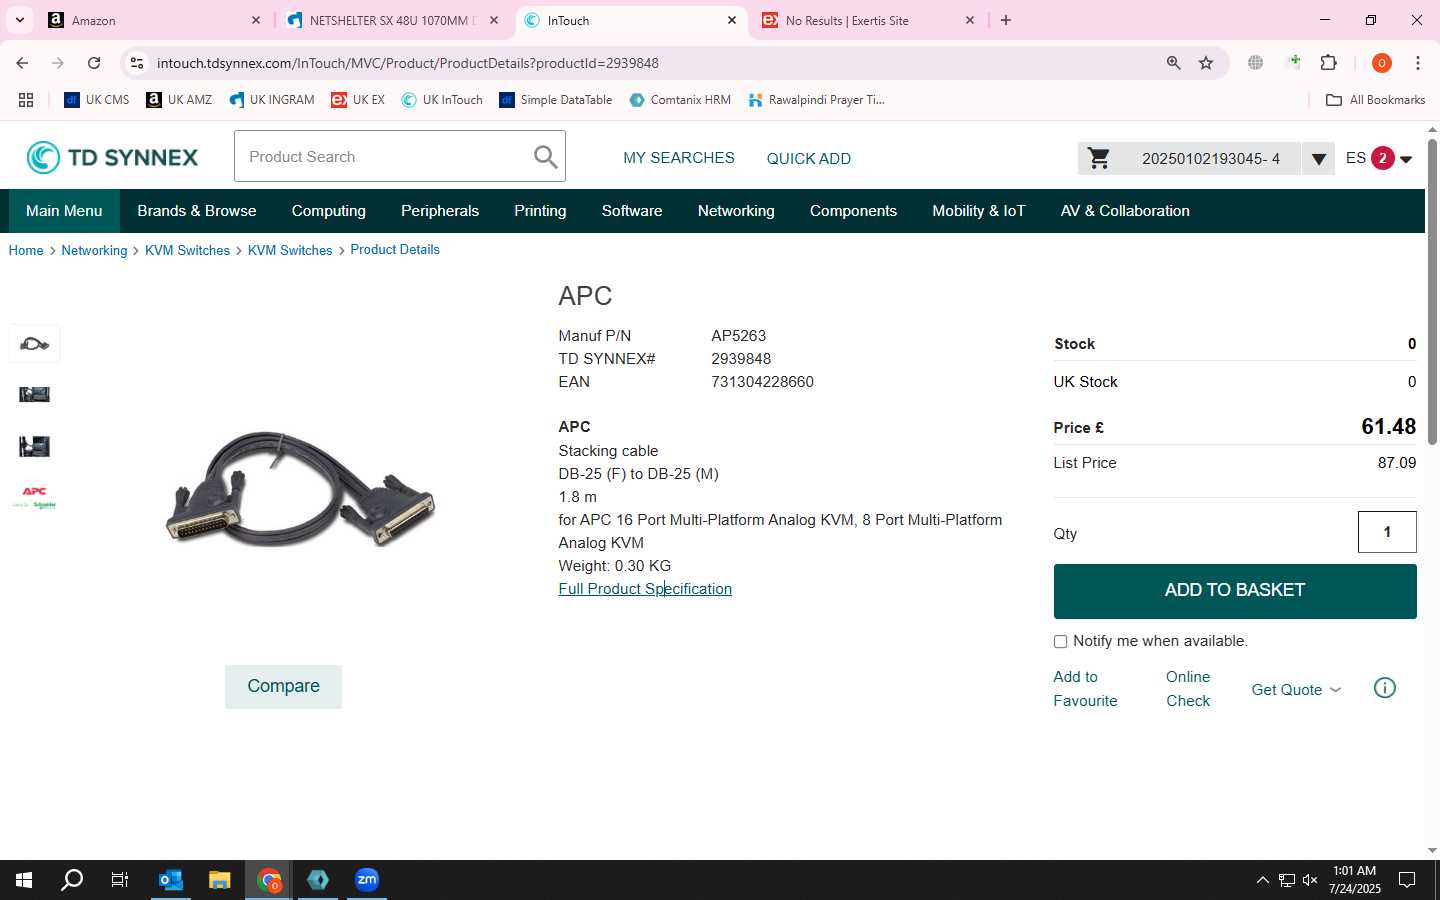The width and height of the screenshot is (1440, 900).
Task: Open All Bookmarks folder
Action: [x=1375, y=100]
